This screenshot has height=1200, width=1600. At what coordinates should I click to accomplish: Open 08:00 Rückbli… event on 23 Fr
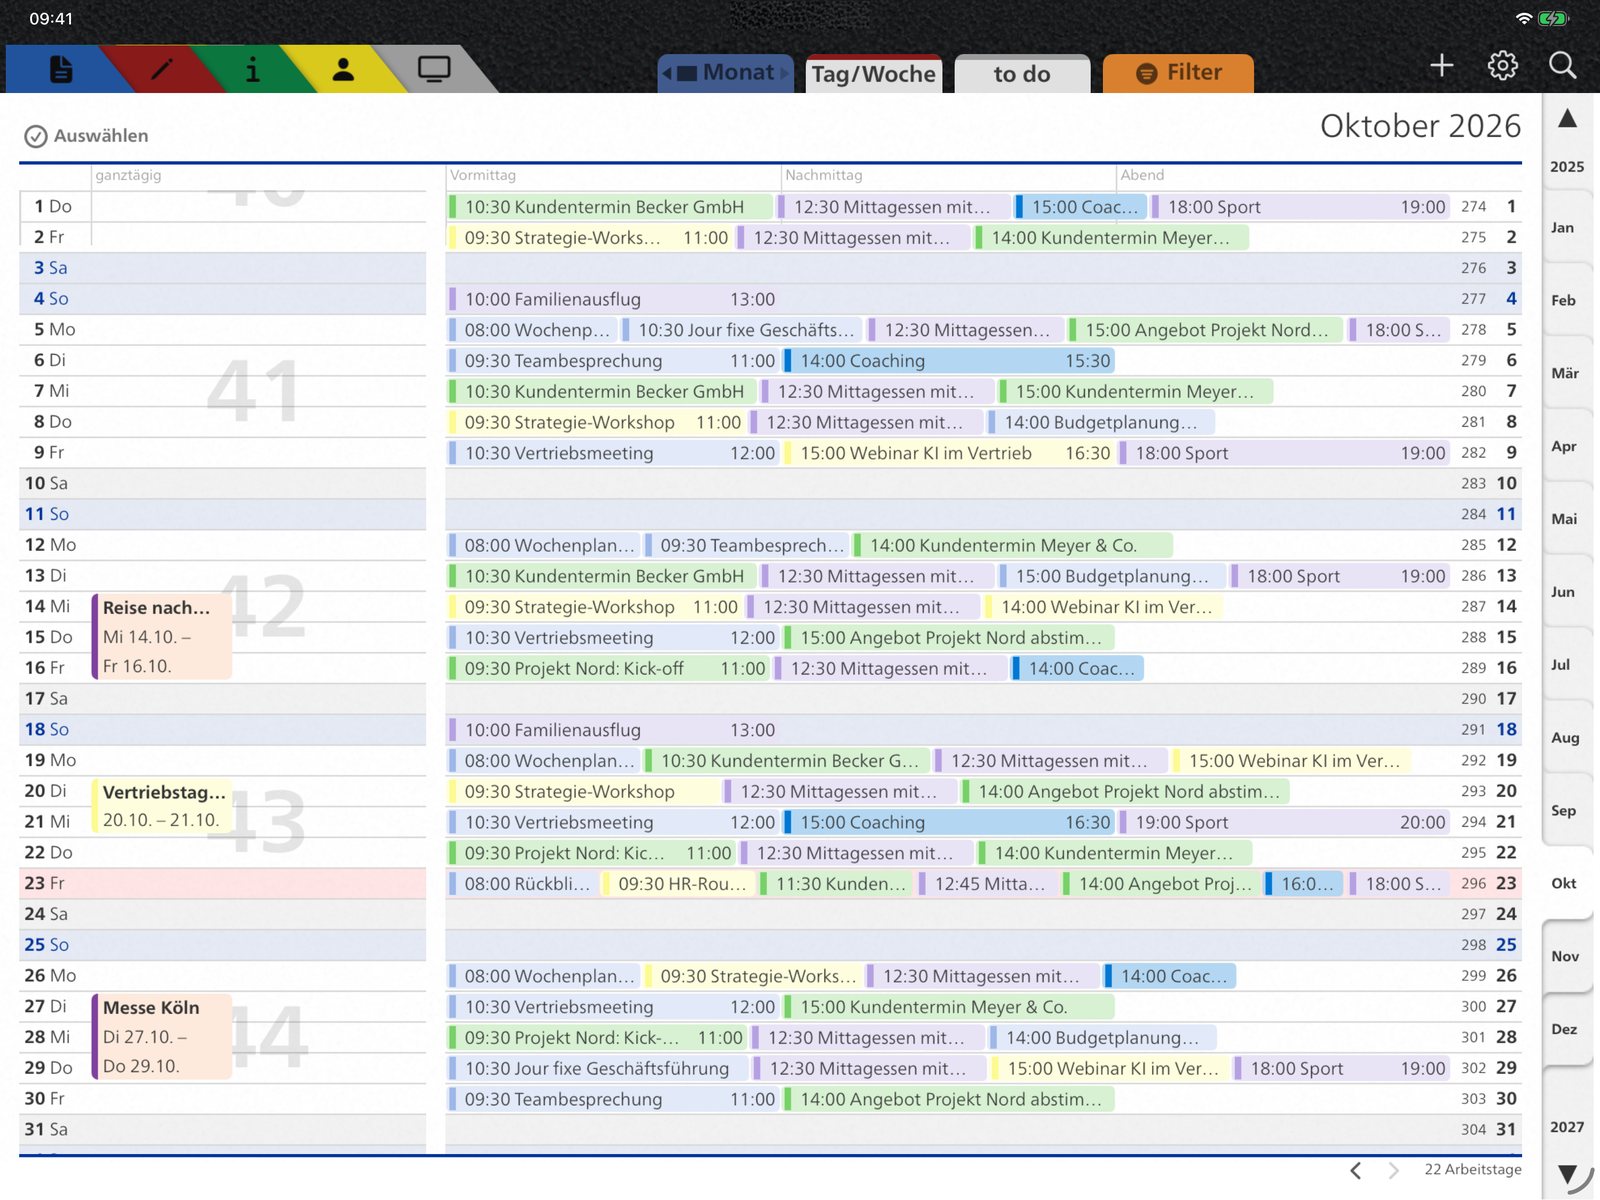tap(523, 884)
